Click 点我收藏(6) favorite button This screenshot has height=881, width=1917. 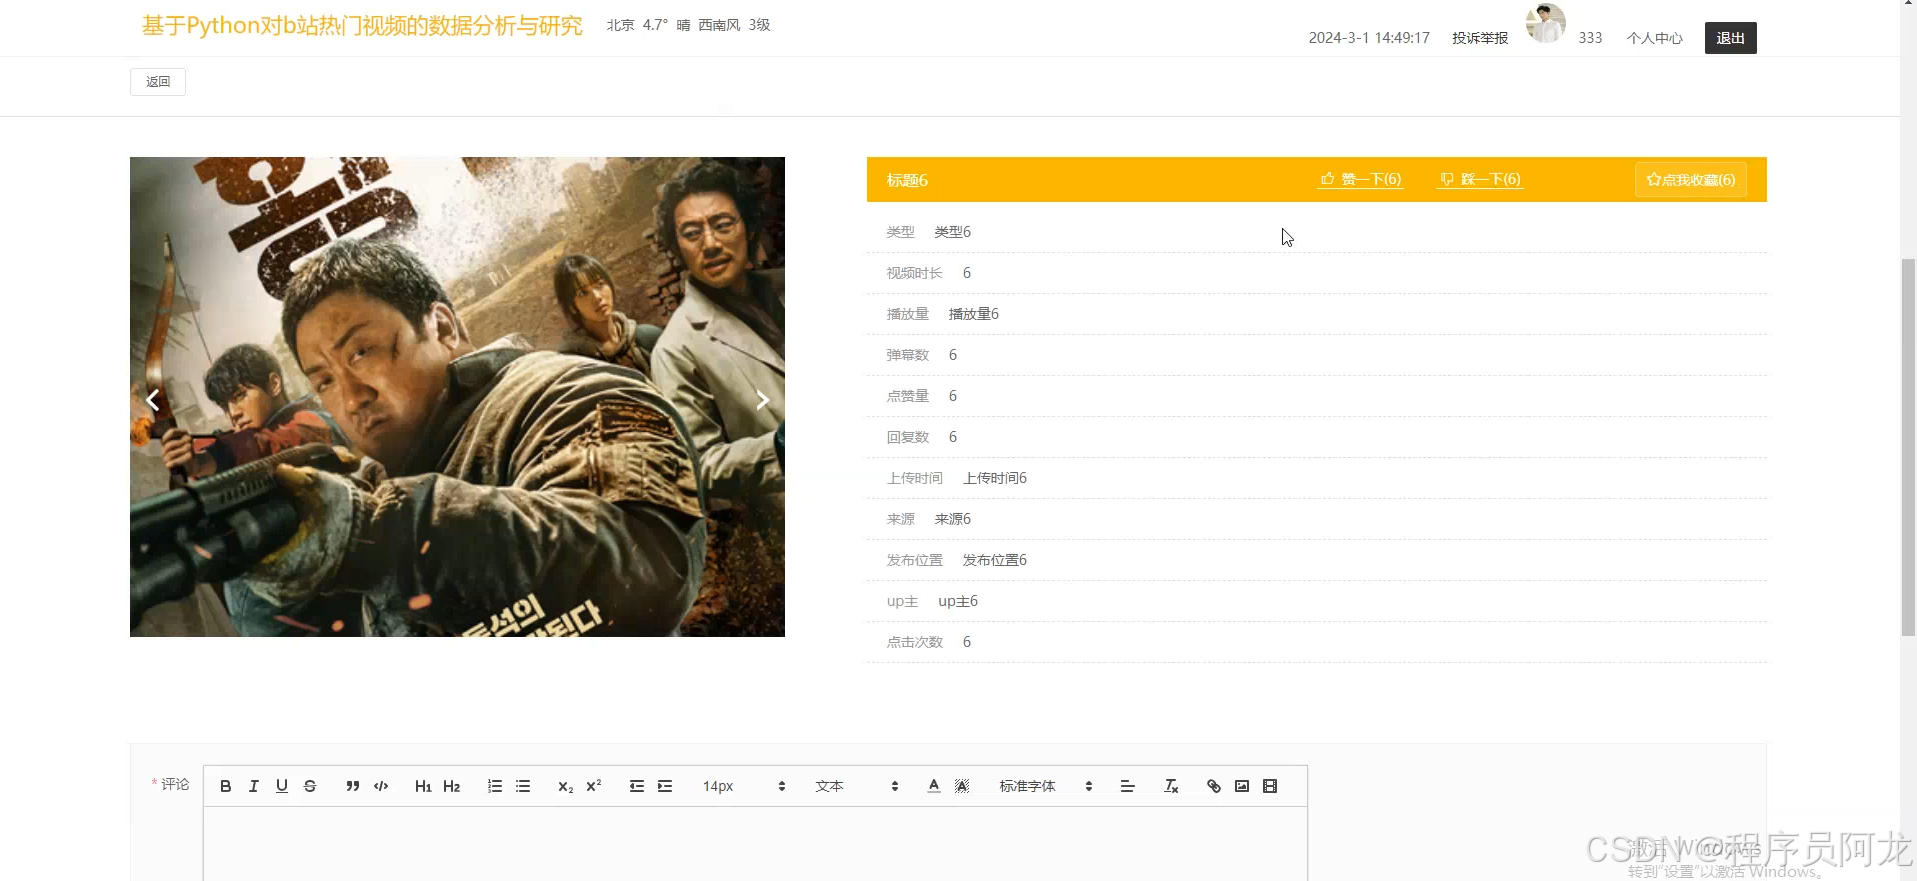click(x=1691, y=180)
